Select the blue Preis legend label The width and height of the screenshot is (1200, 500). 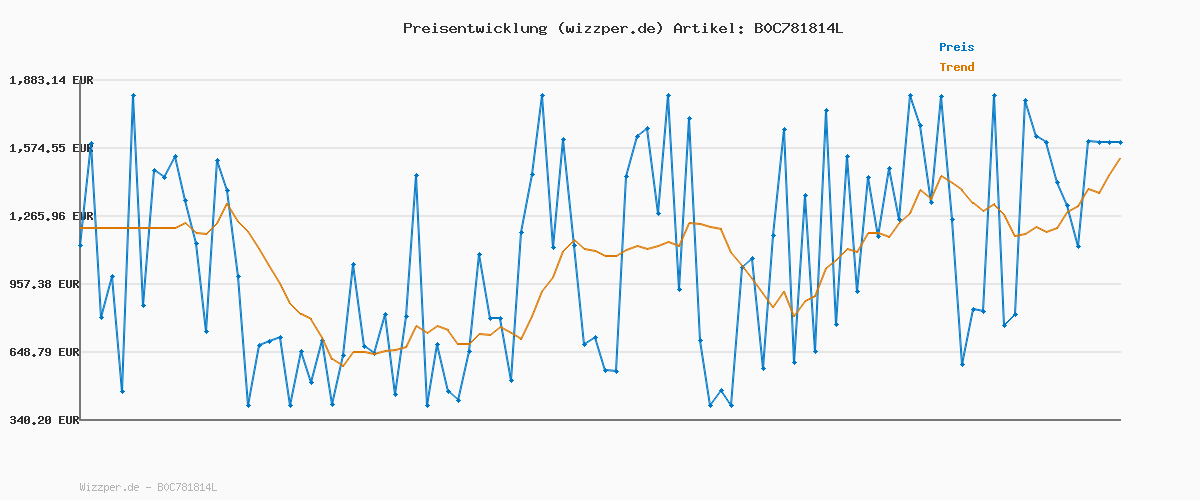(956, 47)
